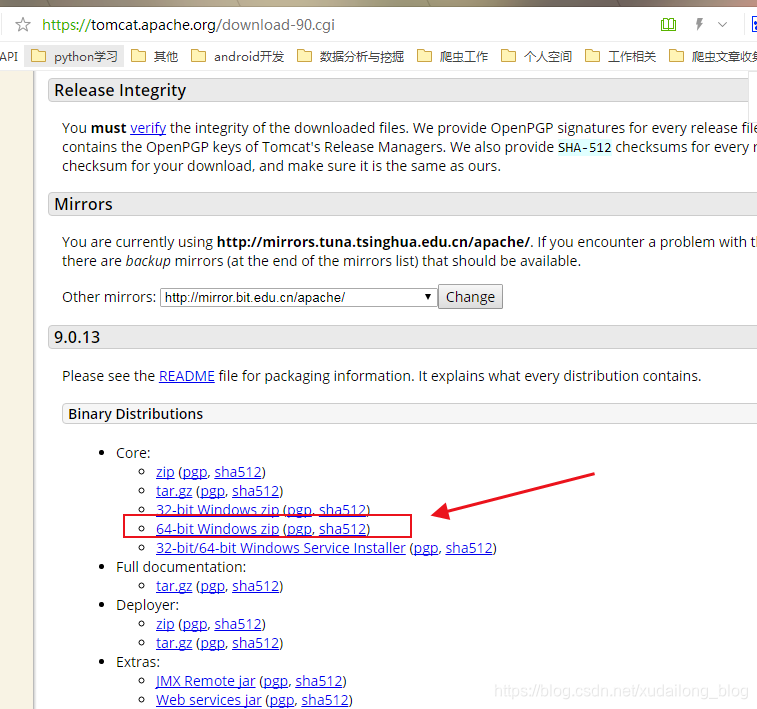Click the bookmark star icon in address bar

(23, 24)
